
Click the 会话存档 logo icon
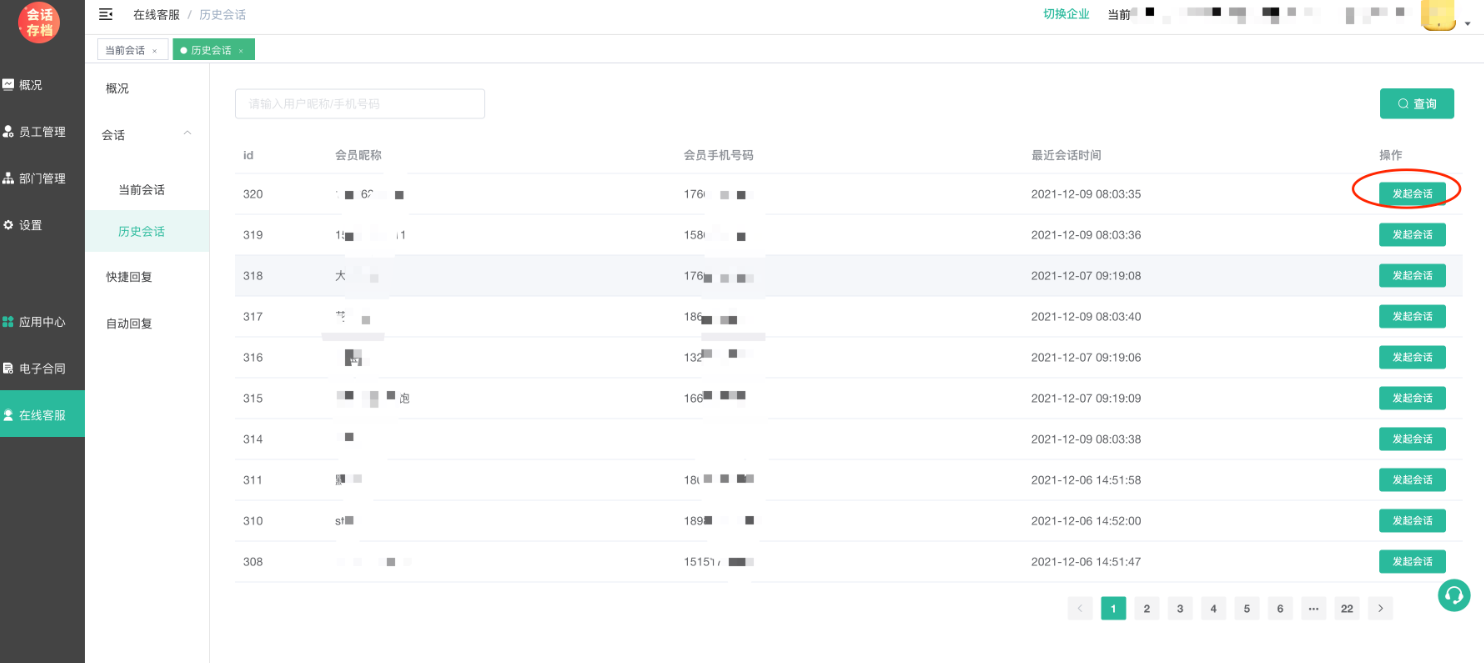coord(39,22)
